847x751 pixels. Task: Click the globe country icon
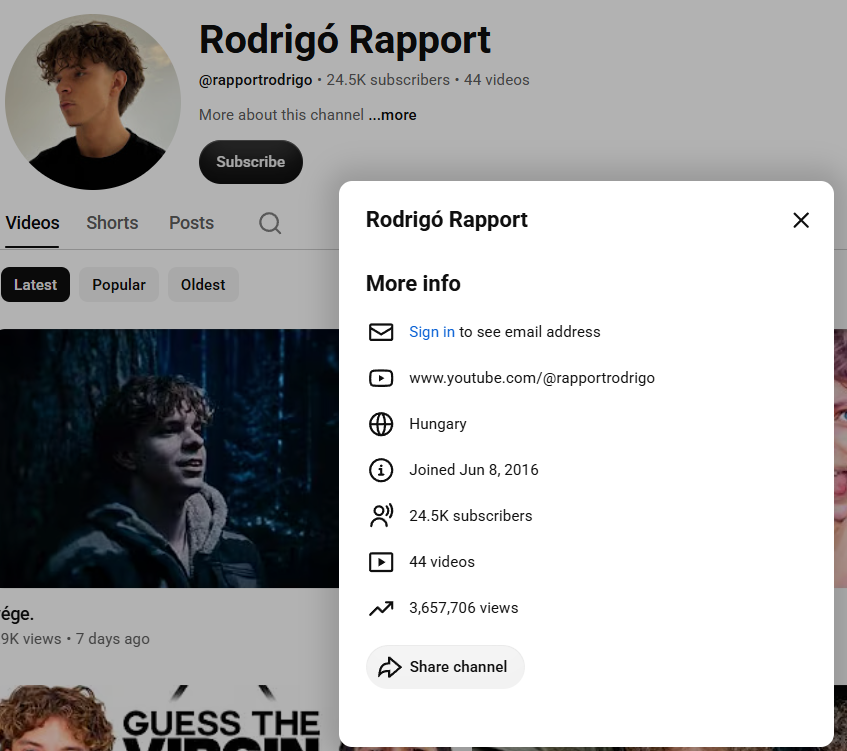tap(381, 424)
